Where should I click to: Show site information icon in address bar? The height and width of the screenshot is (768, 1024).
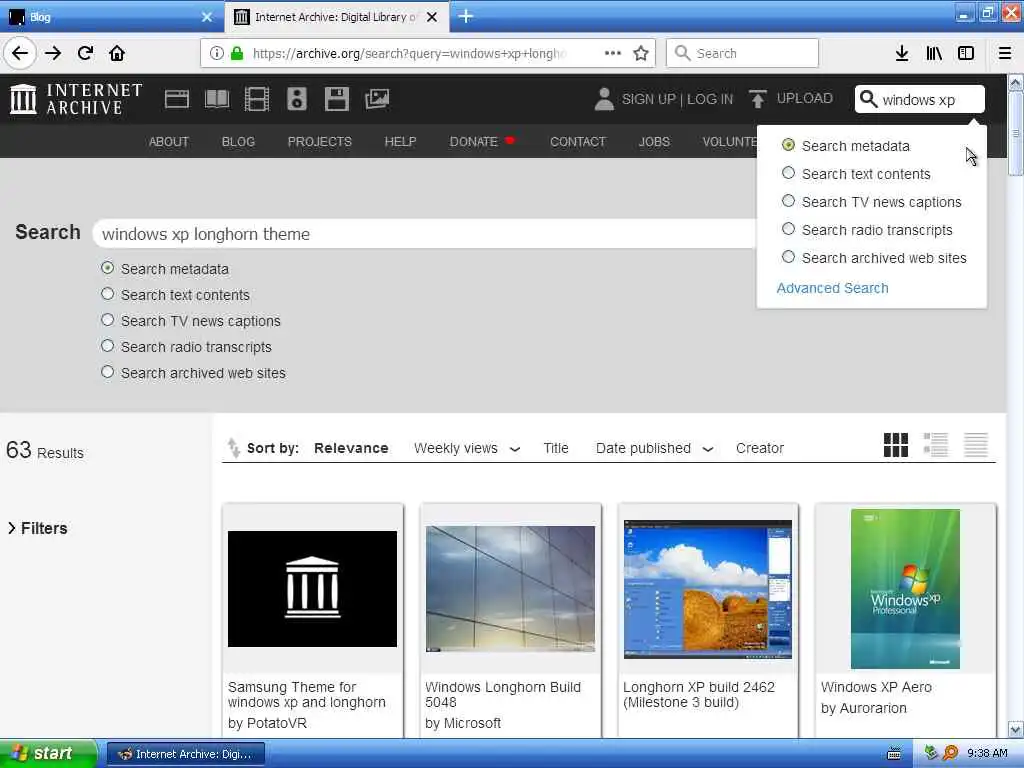click(217, 54)
